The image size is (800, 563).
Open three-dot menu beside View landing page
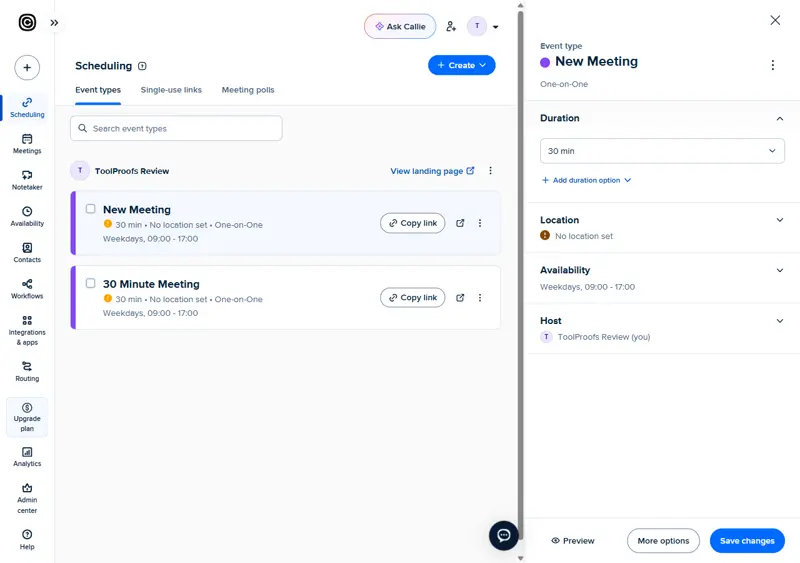click(490, 170)
